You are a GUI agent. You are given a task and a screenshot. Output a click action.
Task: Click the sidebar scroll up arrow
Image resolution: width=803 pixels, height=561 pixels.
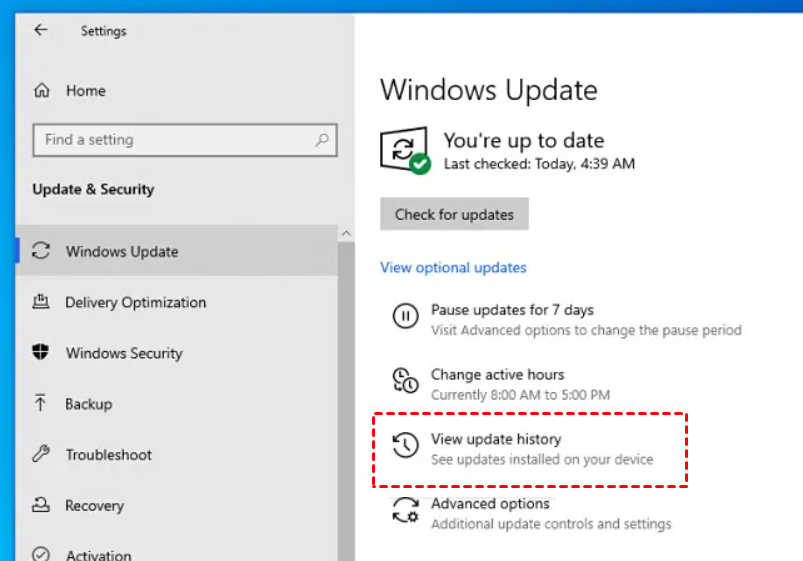coord(346,234)
